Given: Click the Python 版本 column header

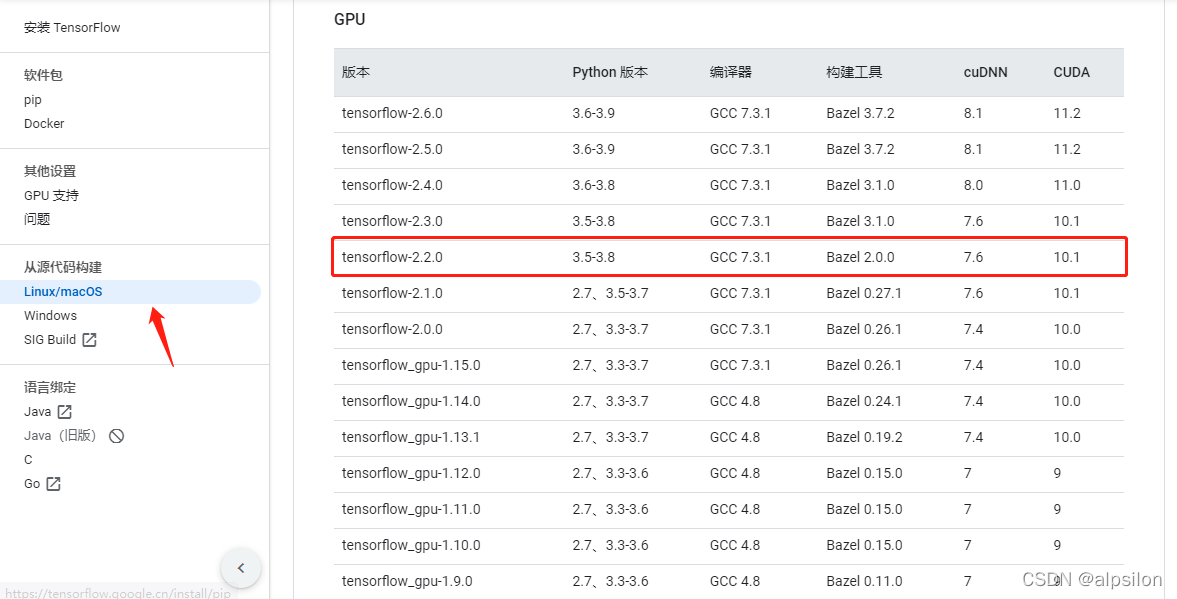Looking at the screenshot, I should coord(610,72).
